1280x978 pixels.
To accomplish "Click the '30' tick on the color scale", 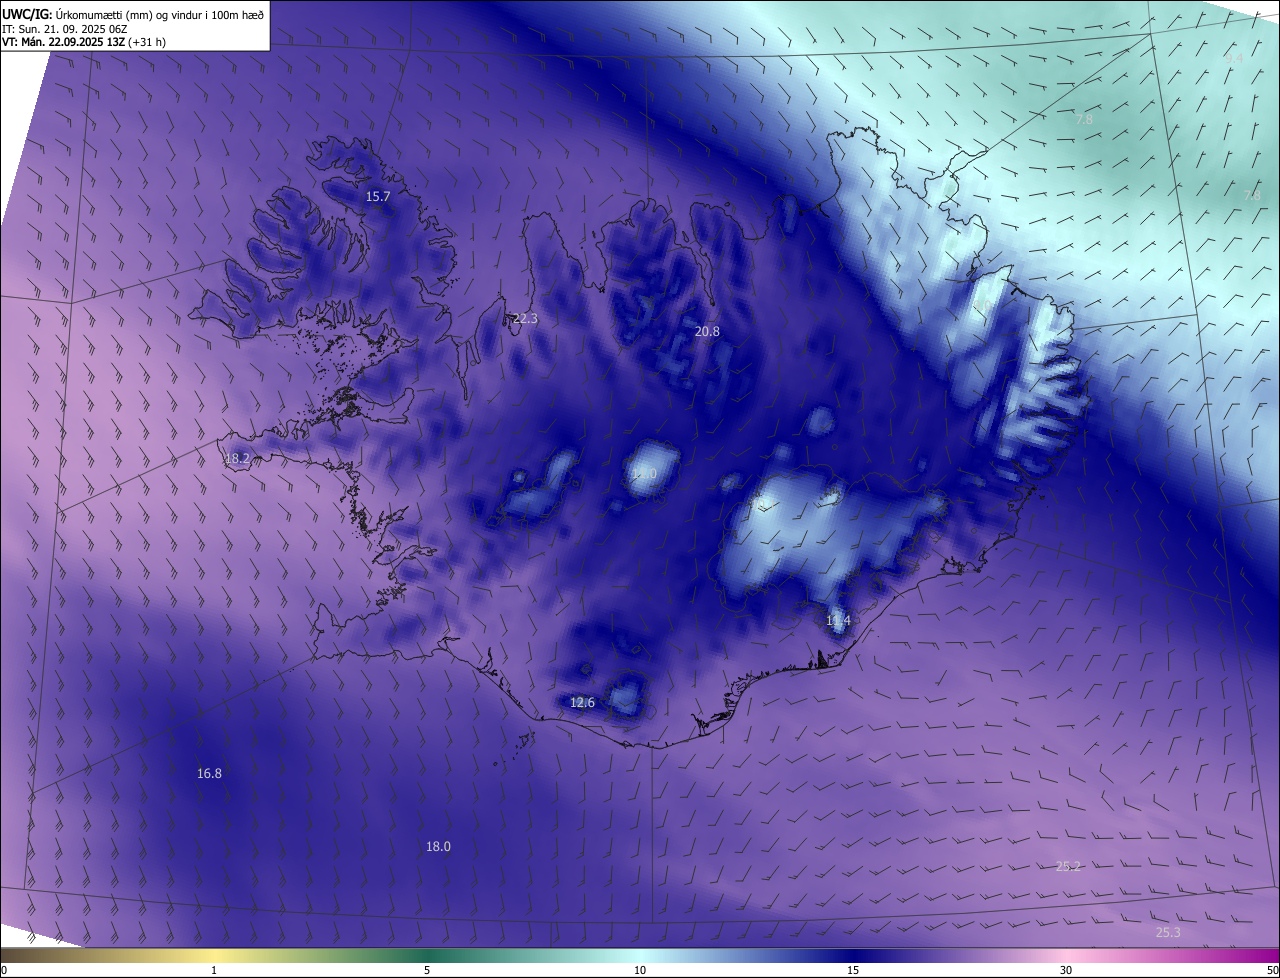I will click(1066, 970).
